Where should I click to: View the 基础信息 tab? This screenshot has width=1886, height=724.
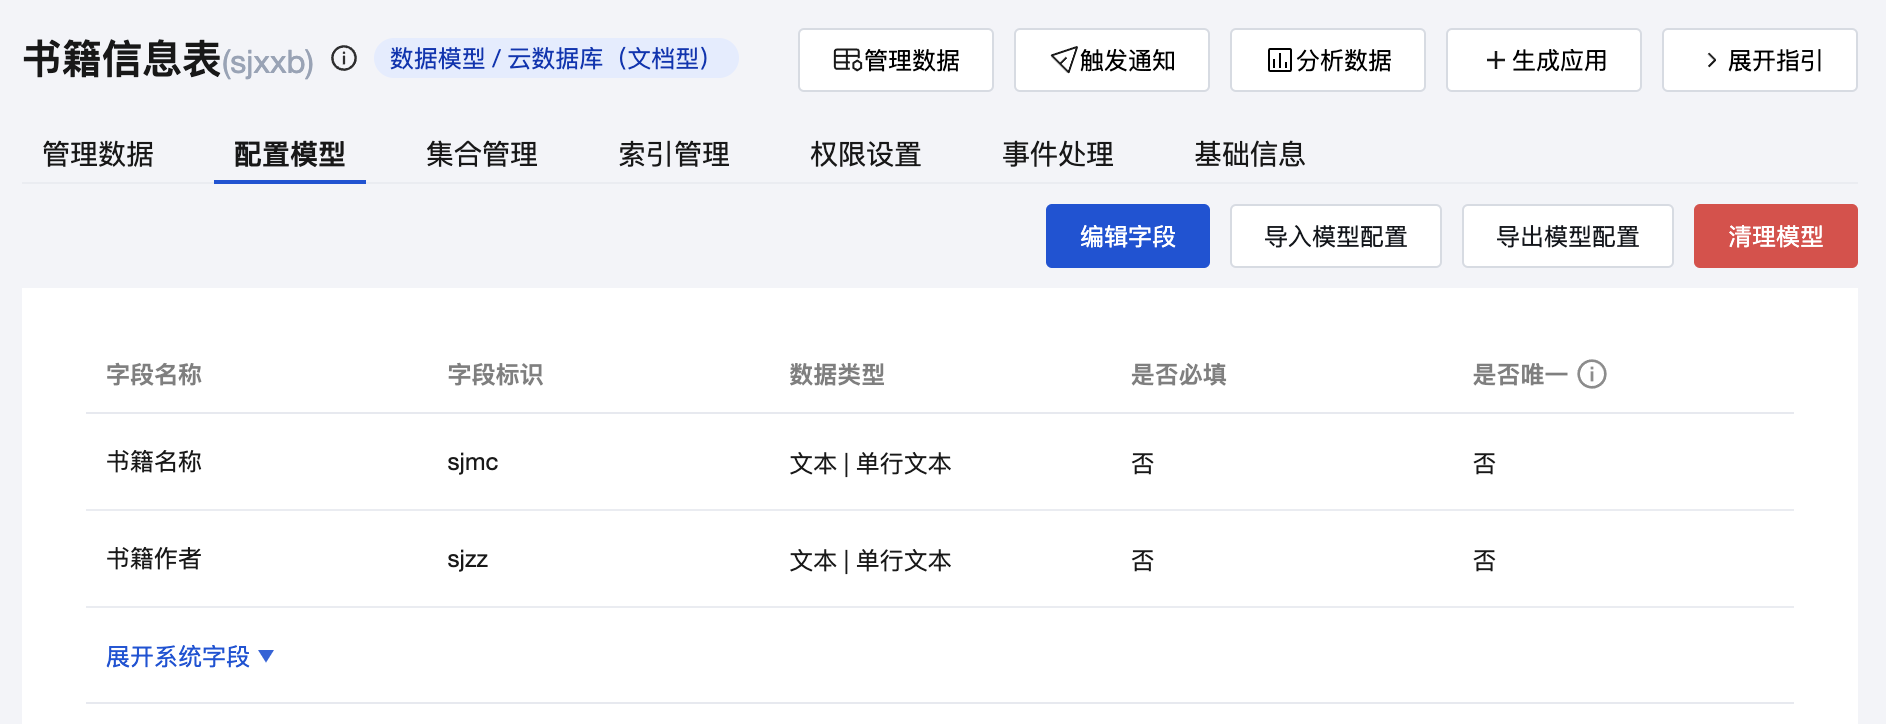tap(1249, 154)
